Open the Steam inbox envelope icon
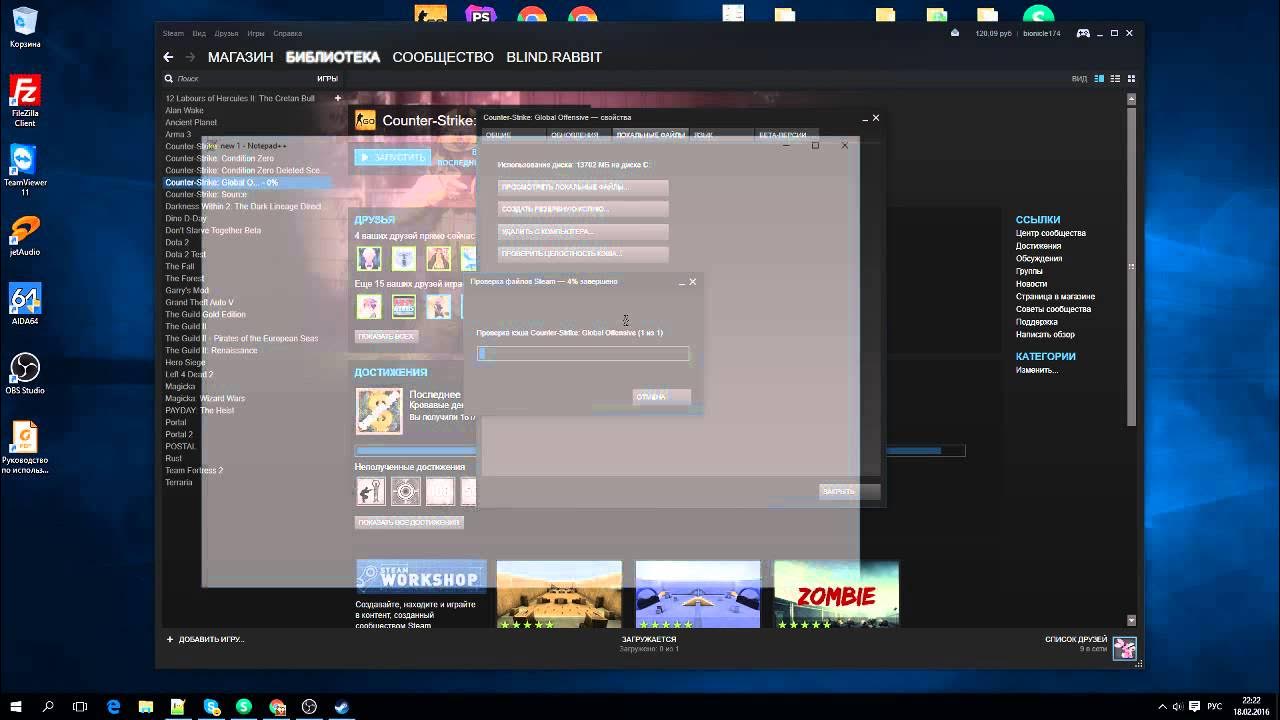The height and width of the screenshot is (720, 1280). (x=955, y=33)
